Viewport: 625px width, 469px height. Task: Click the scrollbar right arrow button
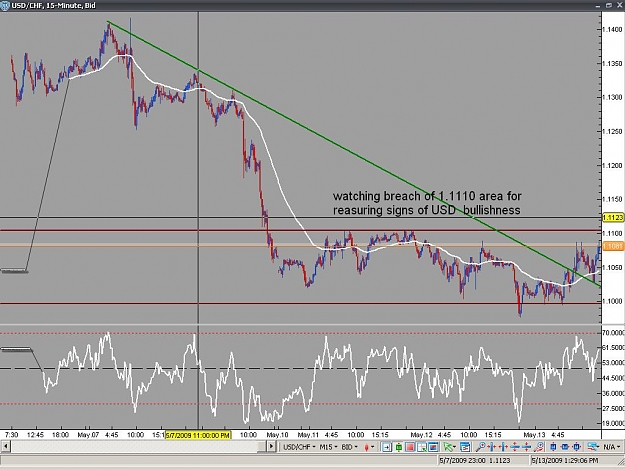click(271, 446)
